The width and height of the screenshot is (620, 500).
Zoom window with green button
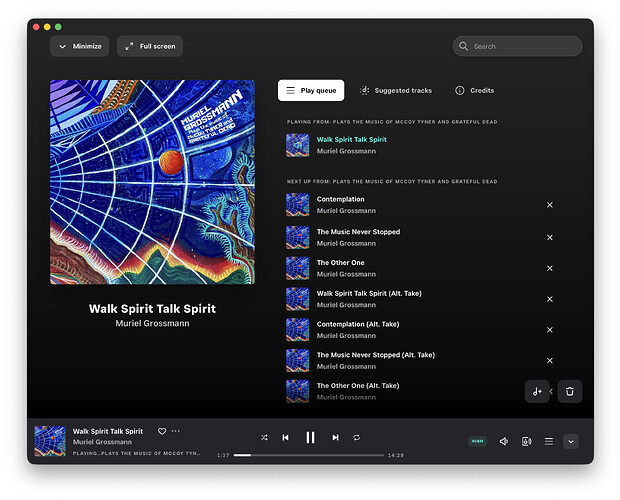tap(58, 27)
